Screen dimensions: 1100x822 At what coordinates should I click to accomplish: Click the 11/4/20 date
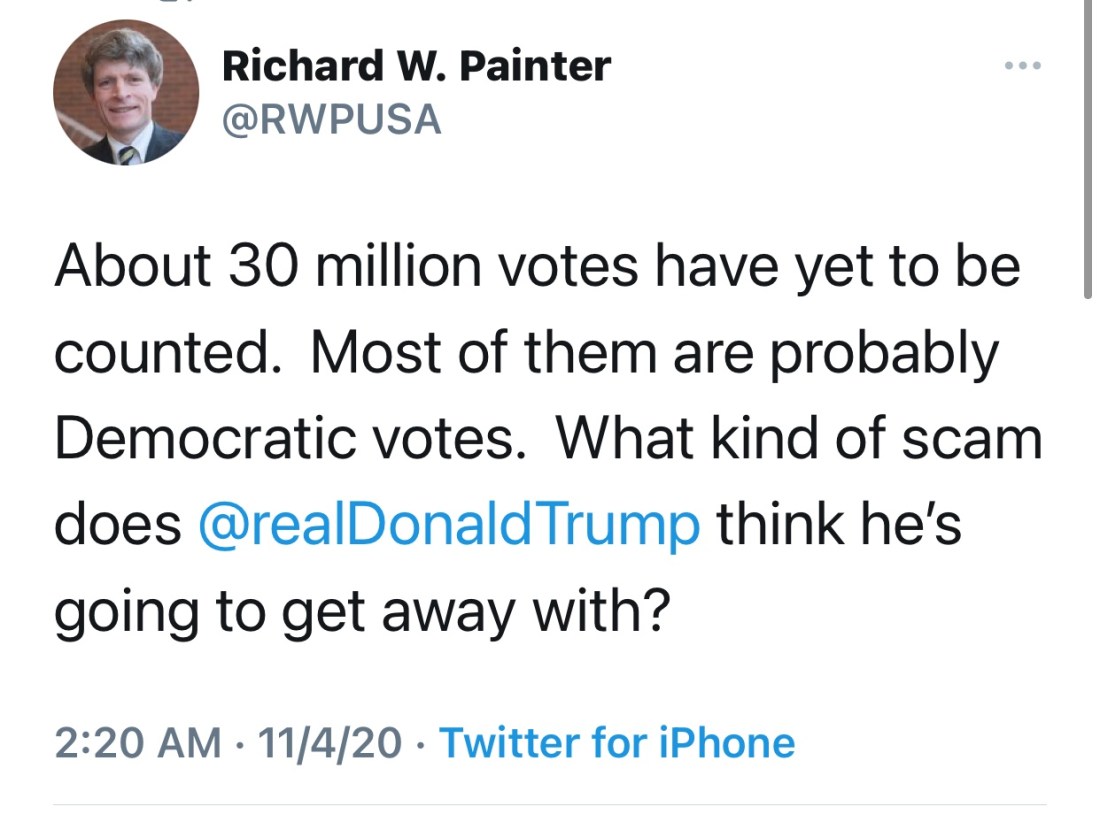pyautogui.click(x=330, y=743)
